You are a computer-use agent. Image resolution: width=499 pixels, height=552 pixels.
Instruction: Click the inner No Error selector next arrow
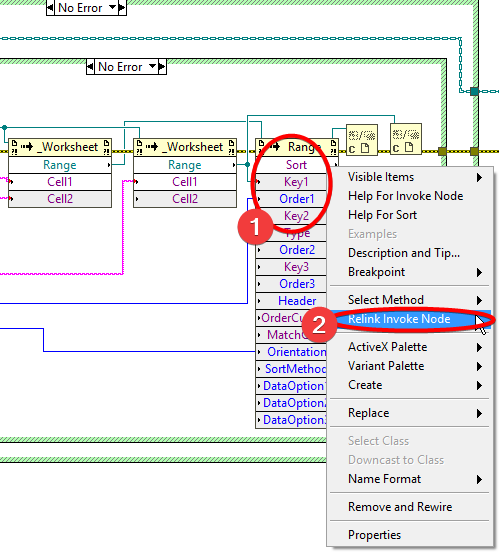pos(162,67)
